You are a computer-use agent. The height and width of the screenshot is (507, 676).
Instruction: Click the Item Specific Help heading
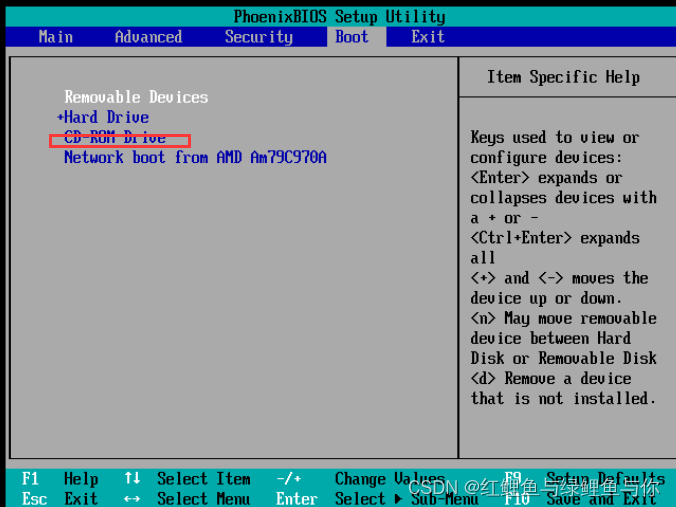[563, 77]
